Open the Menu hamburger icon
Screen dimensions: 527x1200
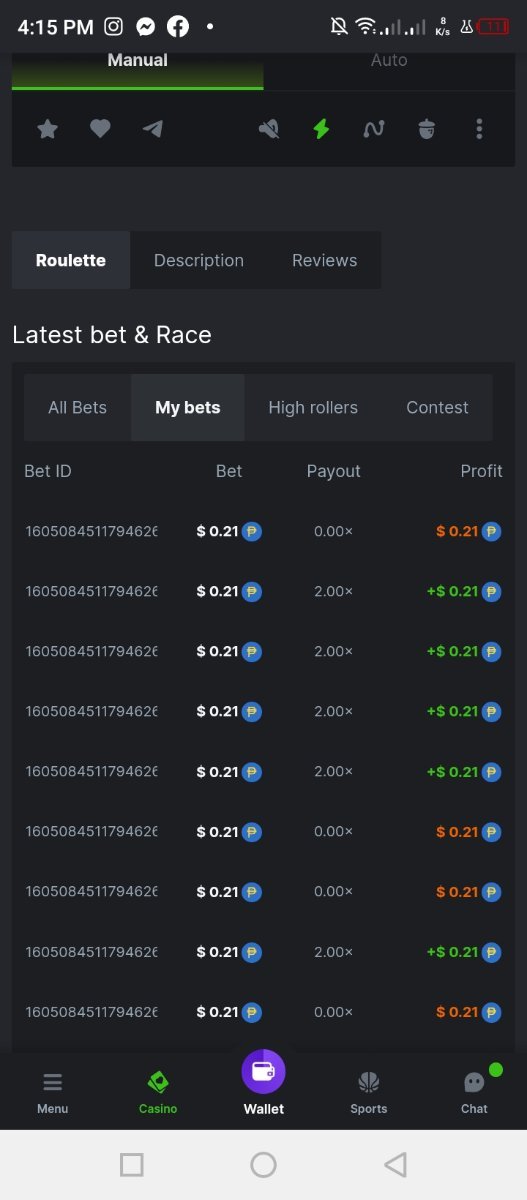click(x=53, y=1091)
